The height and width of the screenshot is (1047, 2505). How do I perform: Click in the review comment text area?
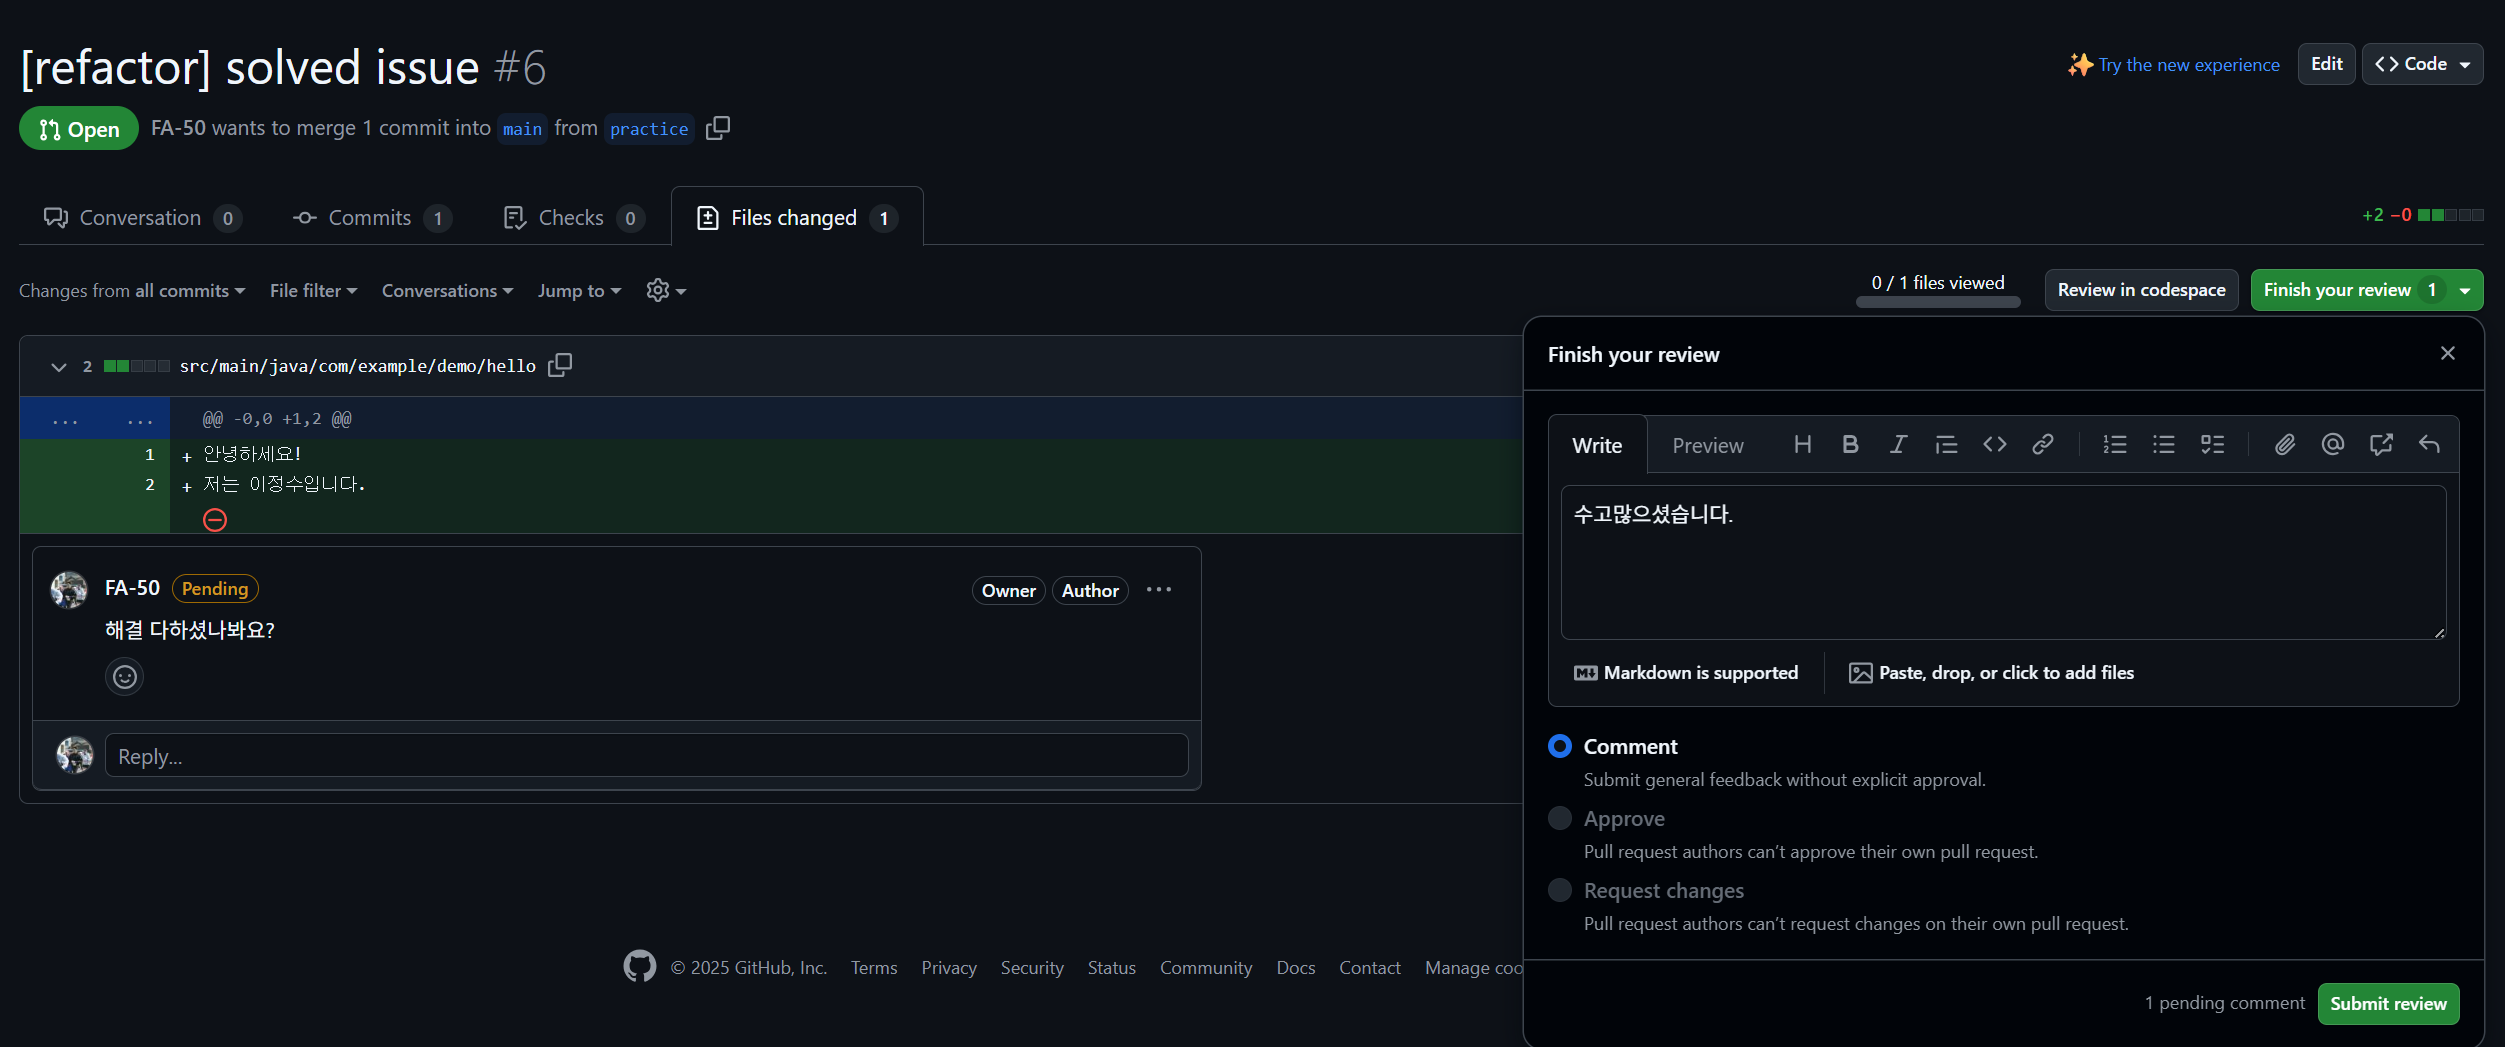tap(2003, 563)
